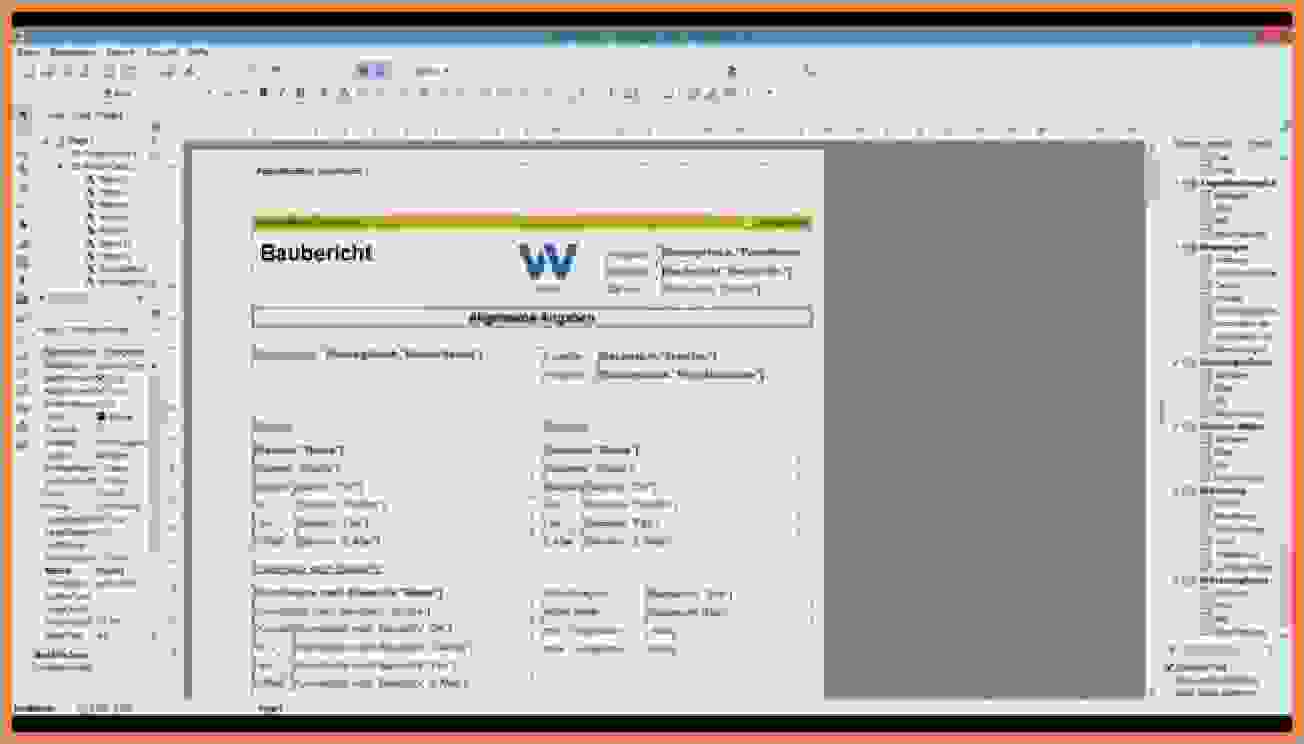Toggle Italic formatting in the toolbar
1304x744 pixels.
[x=281, y=93]
